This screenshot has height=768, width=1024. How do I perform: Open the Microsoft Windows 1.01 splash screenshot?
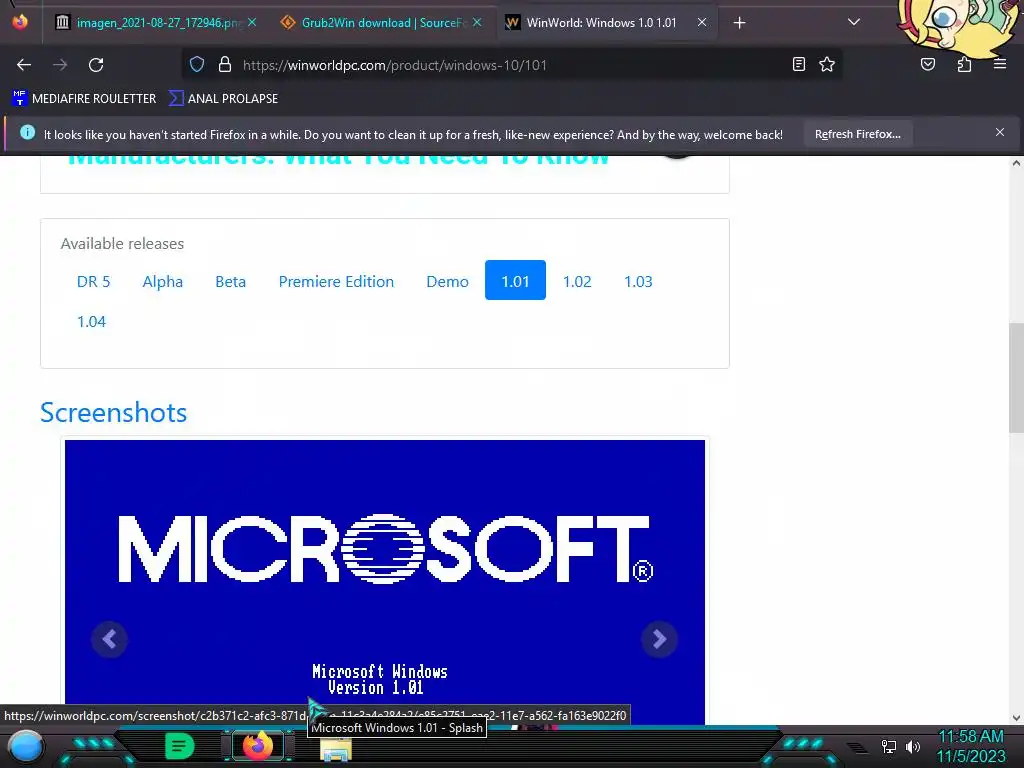point(385,581)
